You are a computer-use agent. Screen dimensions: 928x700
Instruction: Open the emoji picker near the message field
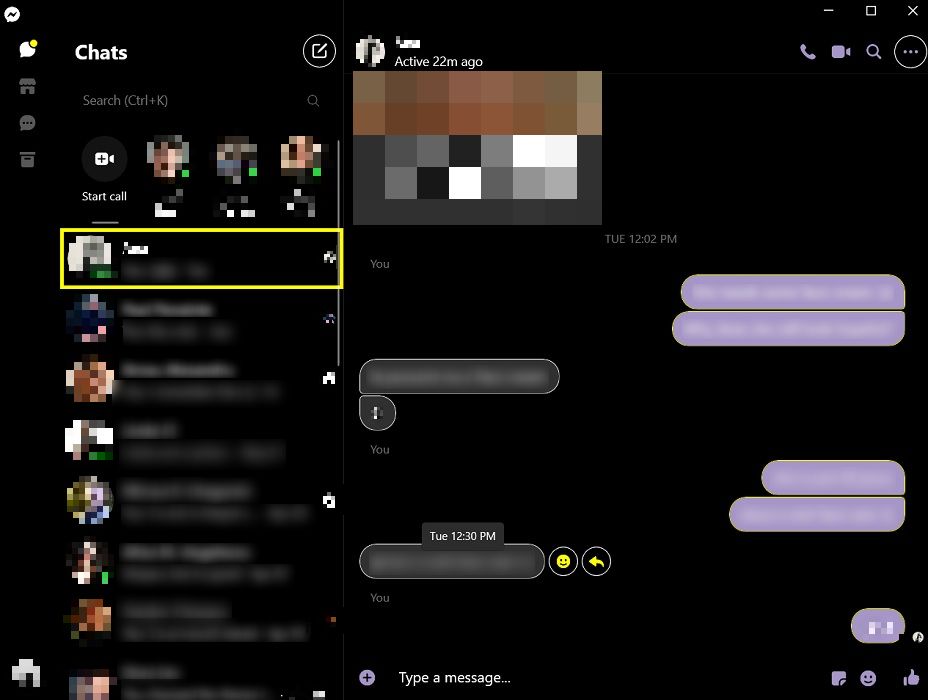point(868,677)
